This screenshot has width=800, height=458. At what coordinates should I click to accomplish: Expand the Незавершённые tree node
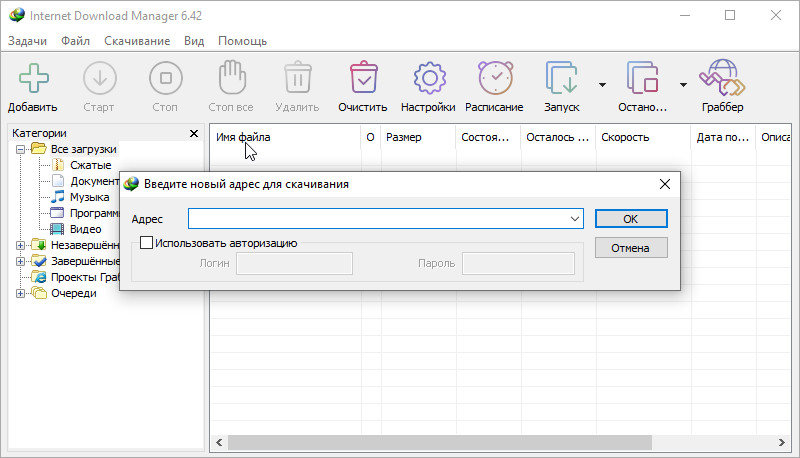[x=21, y=245]
